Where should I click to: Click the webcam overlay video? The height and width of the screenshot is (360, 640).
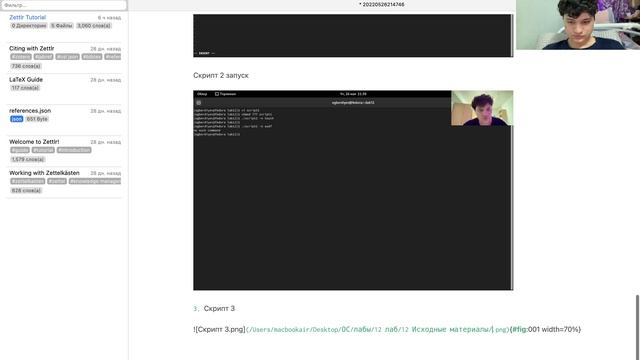pos(578,24)
